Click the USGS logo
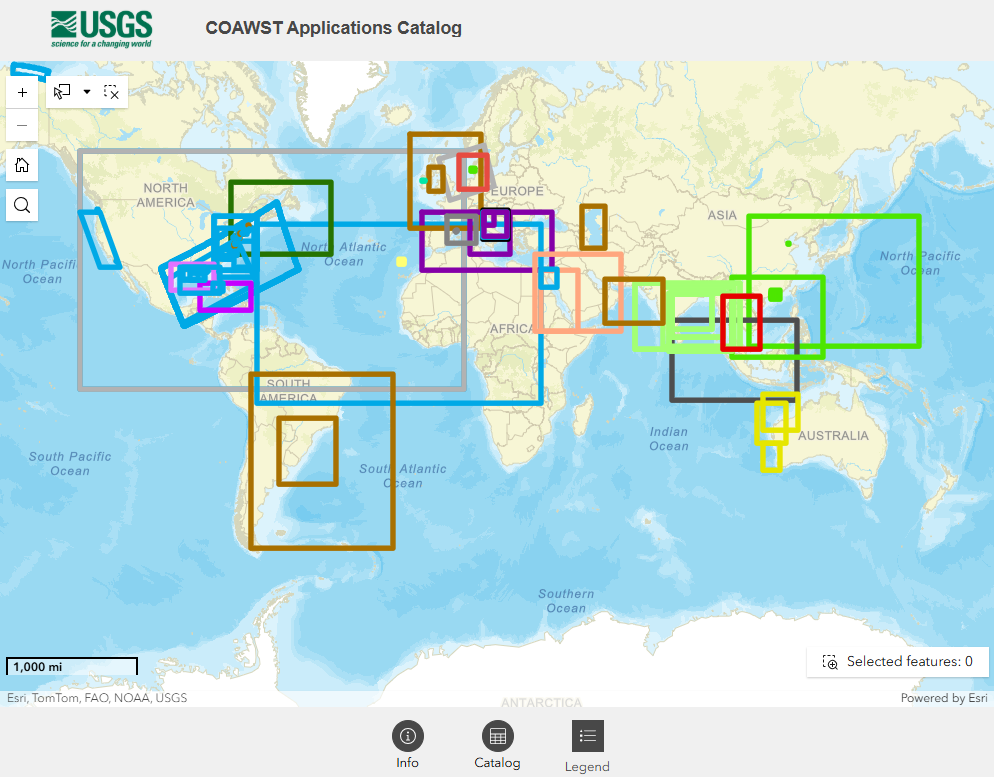 click(x=101, y=29)
